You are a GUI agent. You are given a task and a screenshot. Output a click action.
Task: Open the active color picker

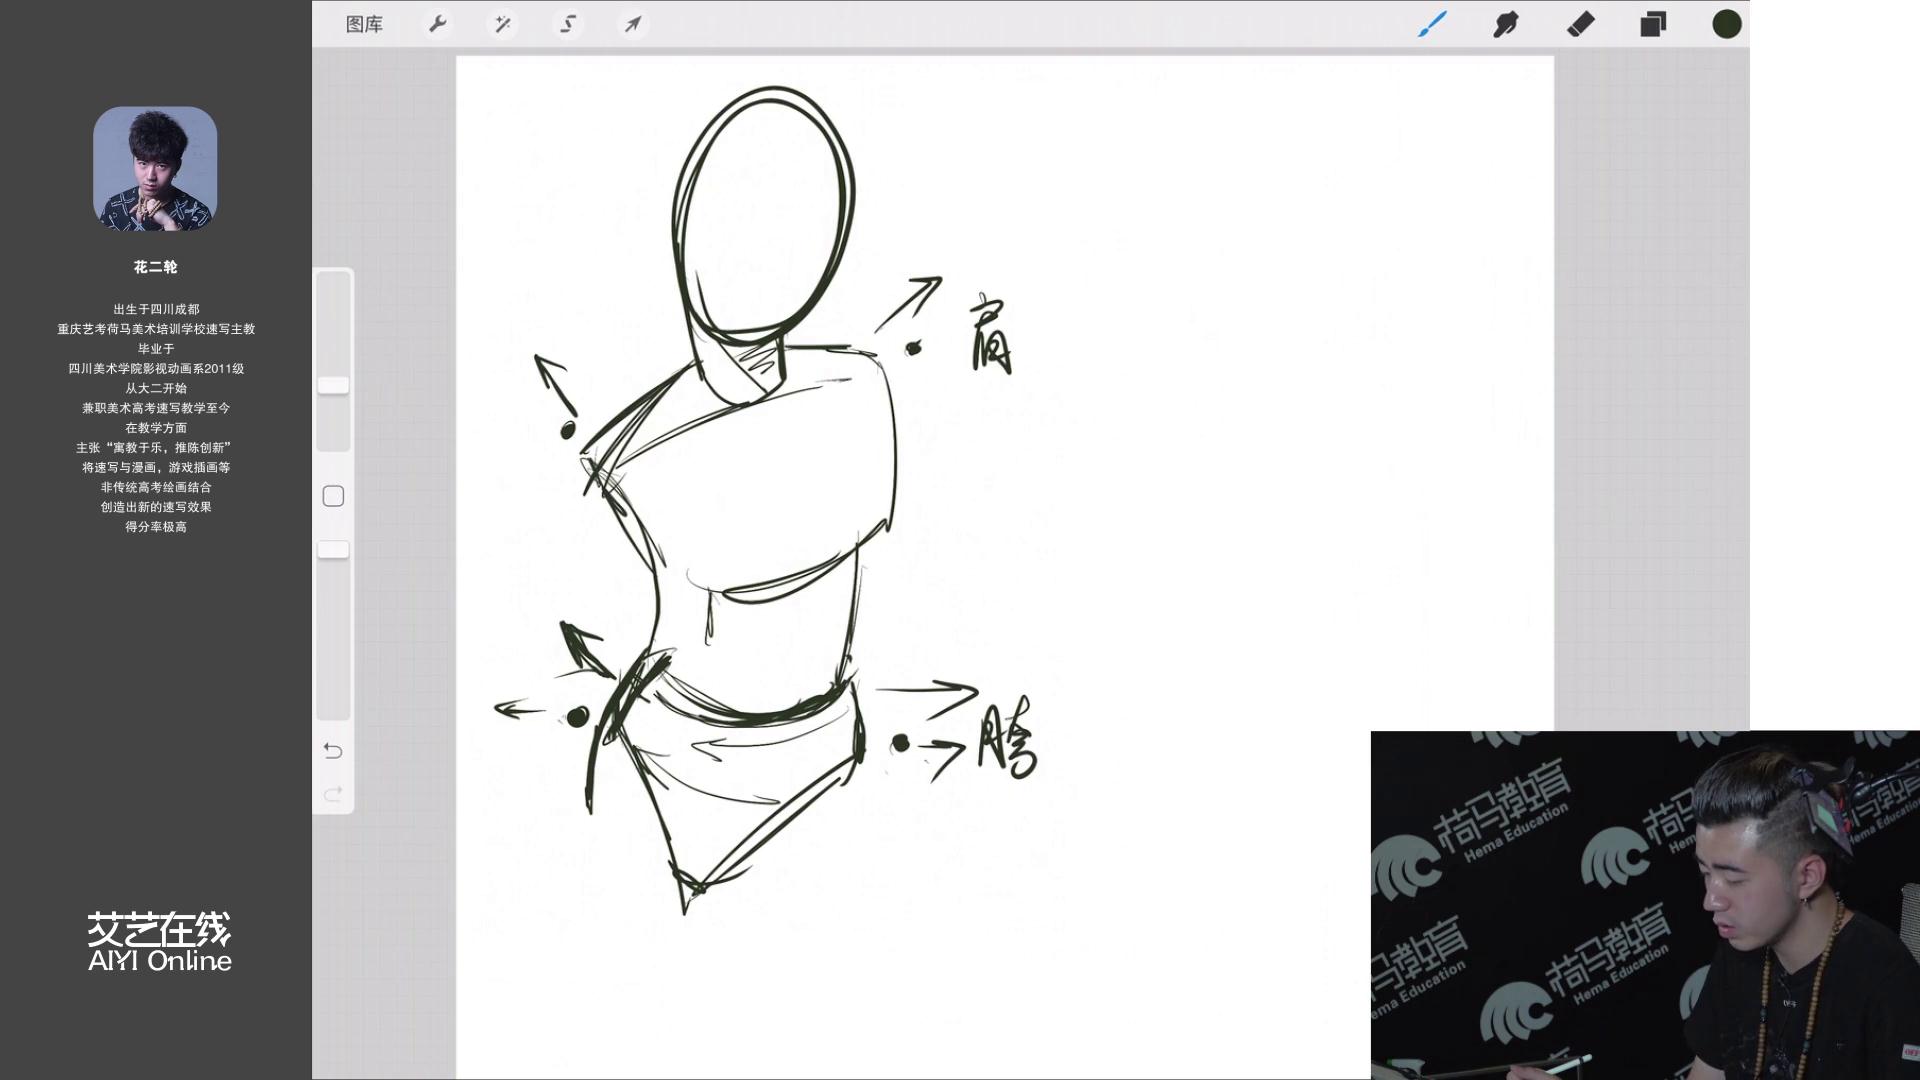[x=1727, y=24]
